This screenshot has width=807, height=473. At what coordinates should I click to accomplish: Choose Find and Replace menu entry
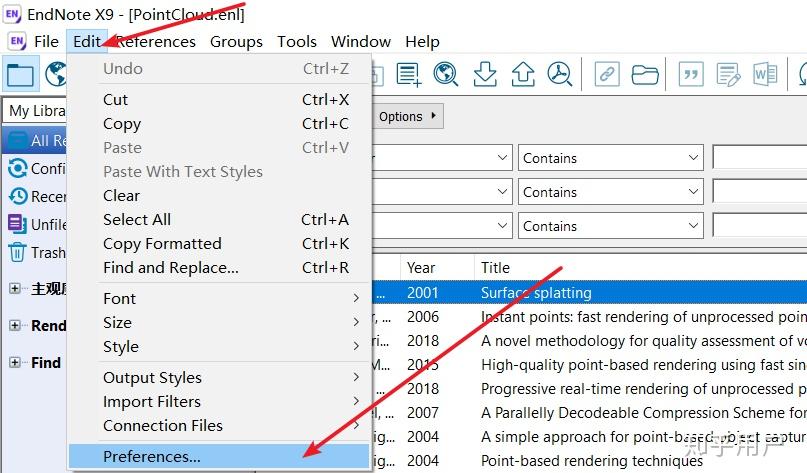click(x=220, y=268)
